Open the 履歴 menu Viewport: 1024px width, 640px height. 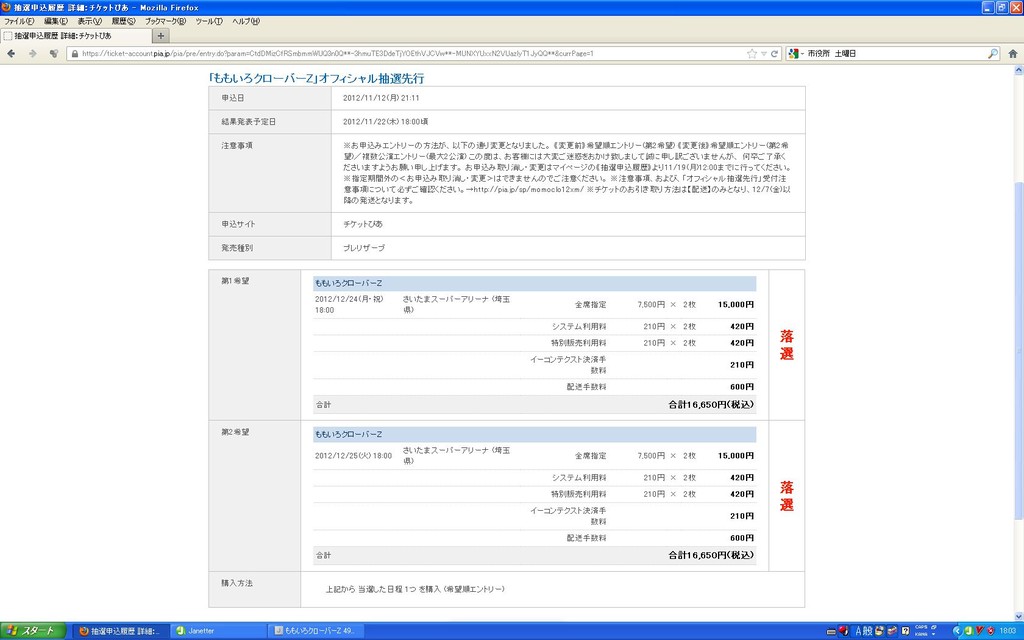click(x=123, y=22)
